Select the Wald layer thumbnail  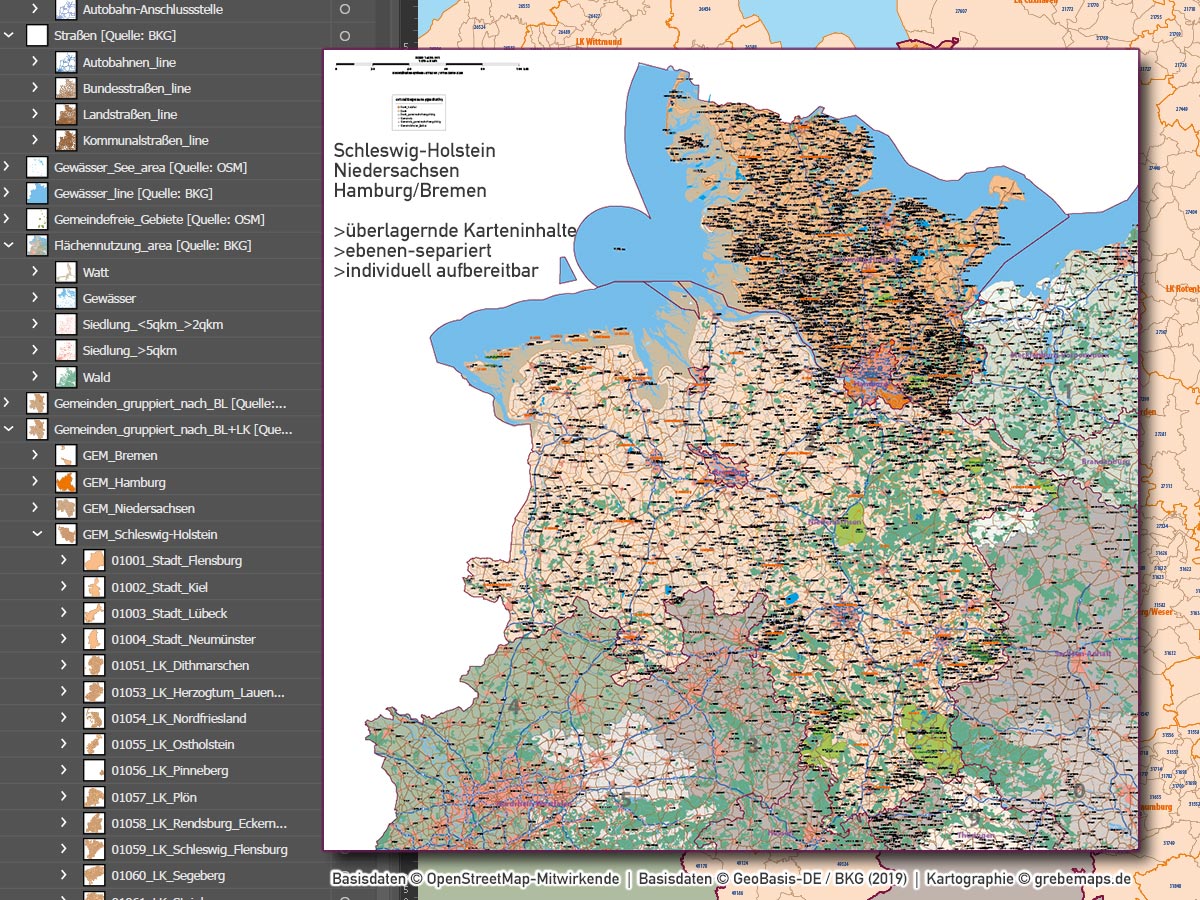point(65,377)
